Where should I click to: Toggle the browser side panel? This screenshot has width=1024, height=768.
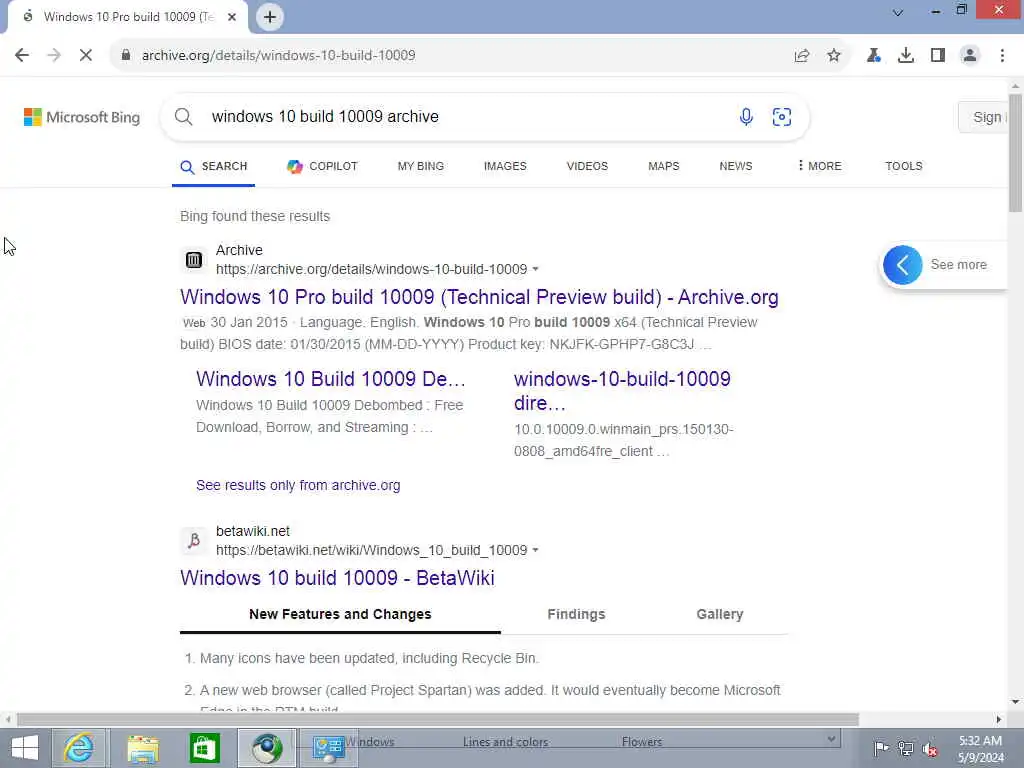pyautogui.click(x=938, y=56)
